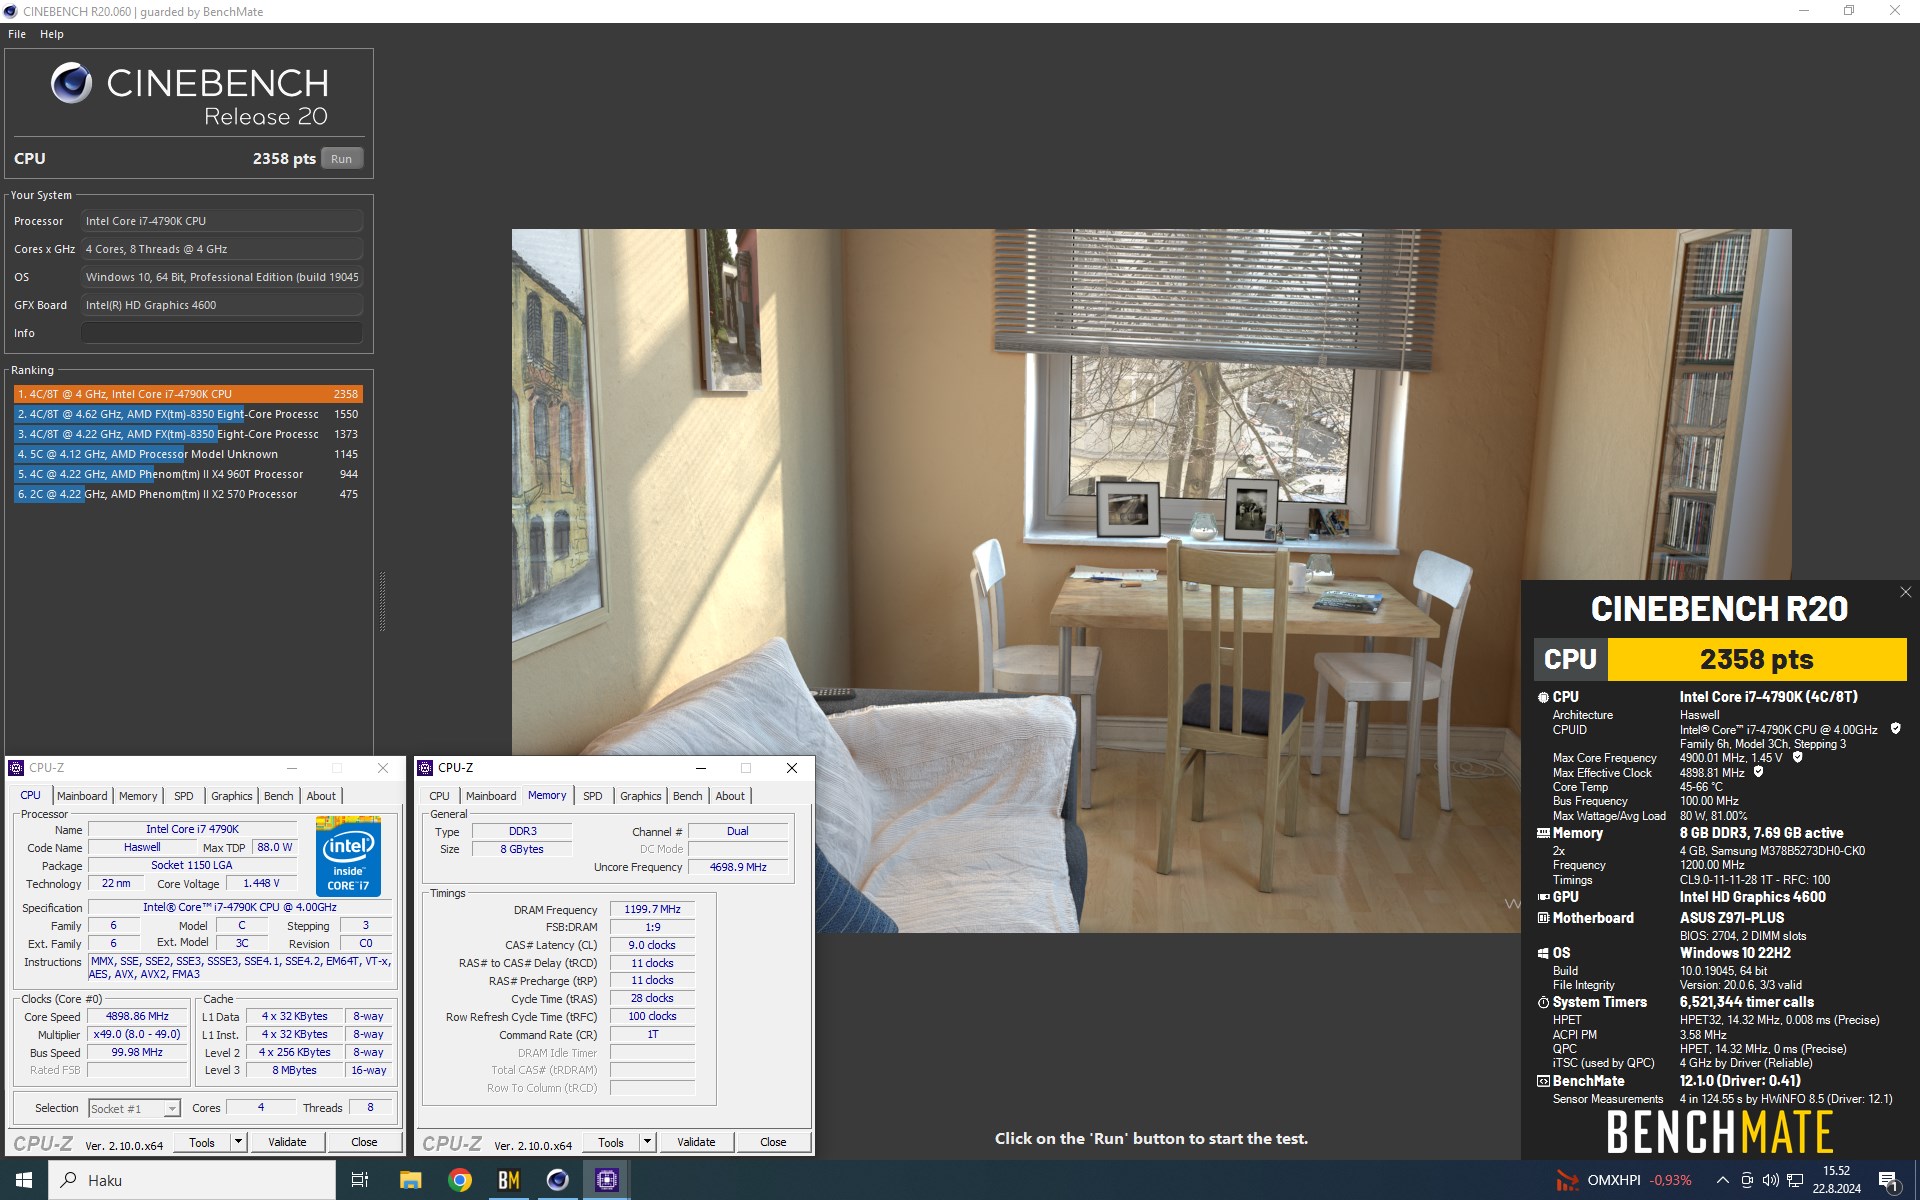Switch to Cinebench via taskbar icon
This screenshot has width=1920, height=1200.
558,1180
